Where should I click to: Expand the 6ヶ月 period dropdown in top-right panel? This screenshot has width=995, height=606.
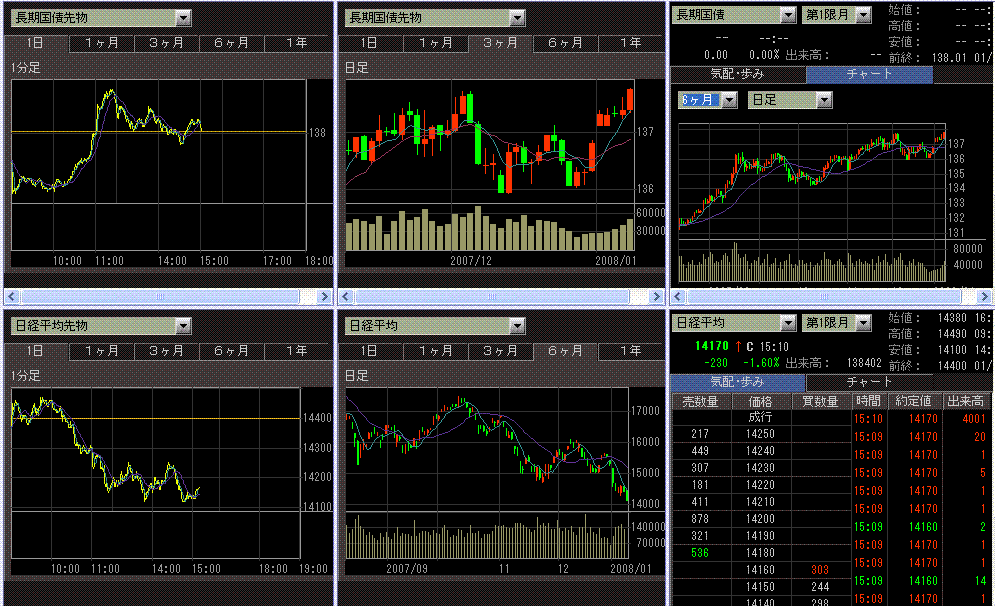(729, 100)
